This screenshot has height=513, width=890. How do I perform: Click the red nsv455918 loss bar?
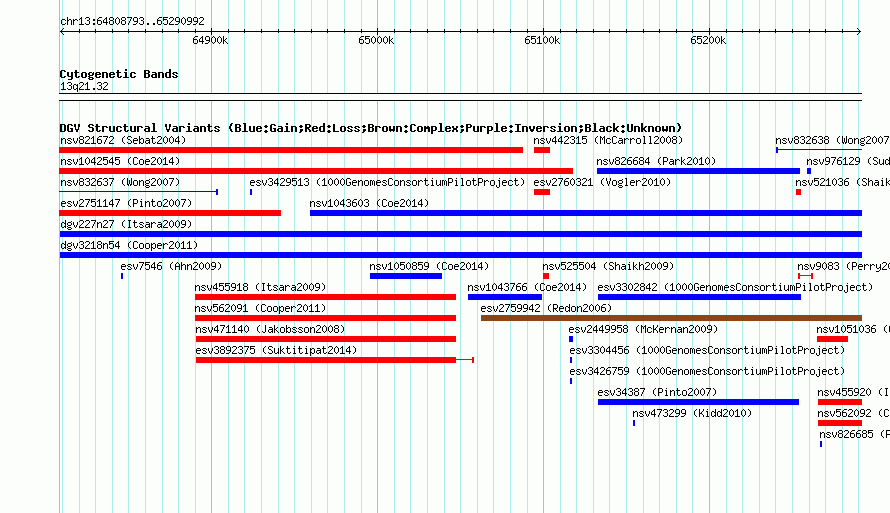(x=325, y=297)
